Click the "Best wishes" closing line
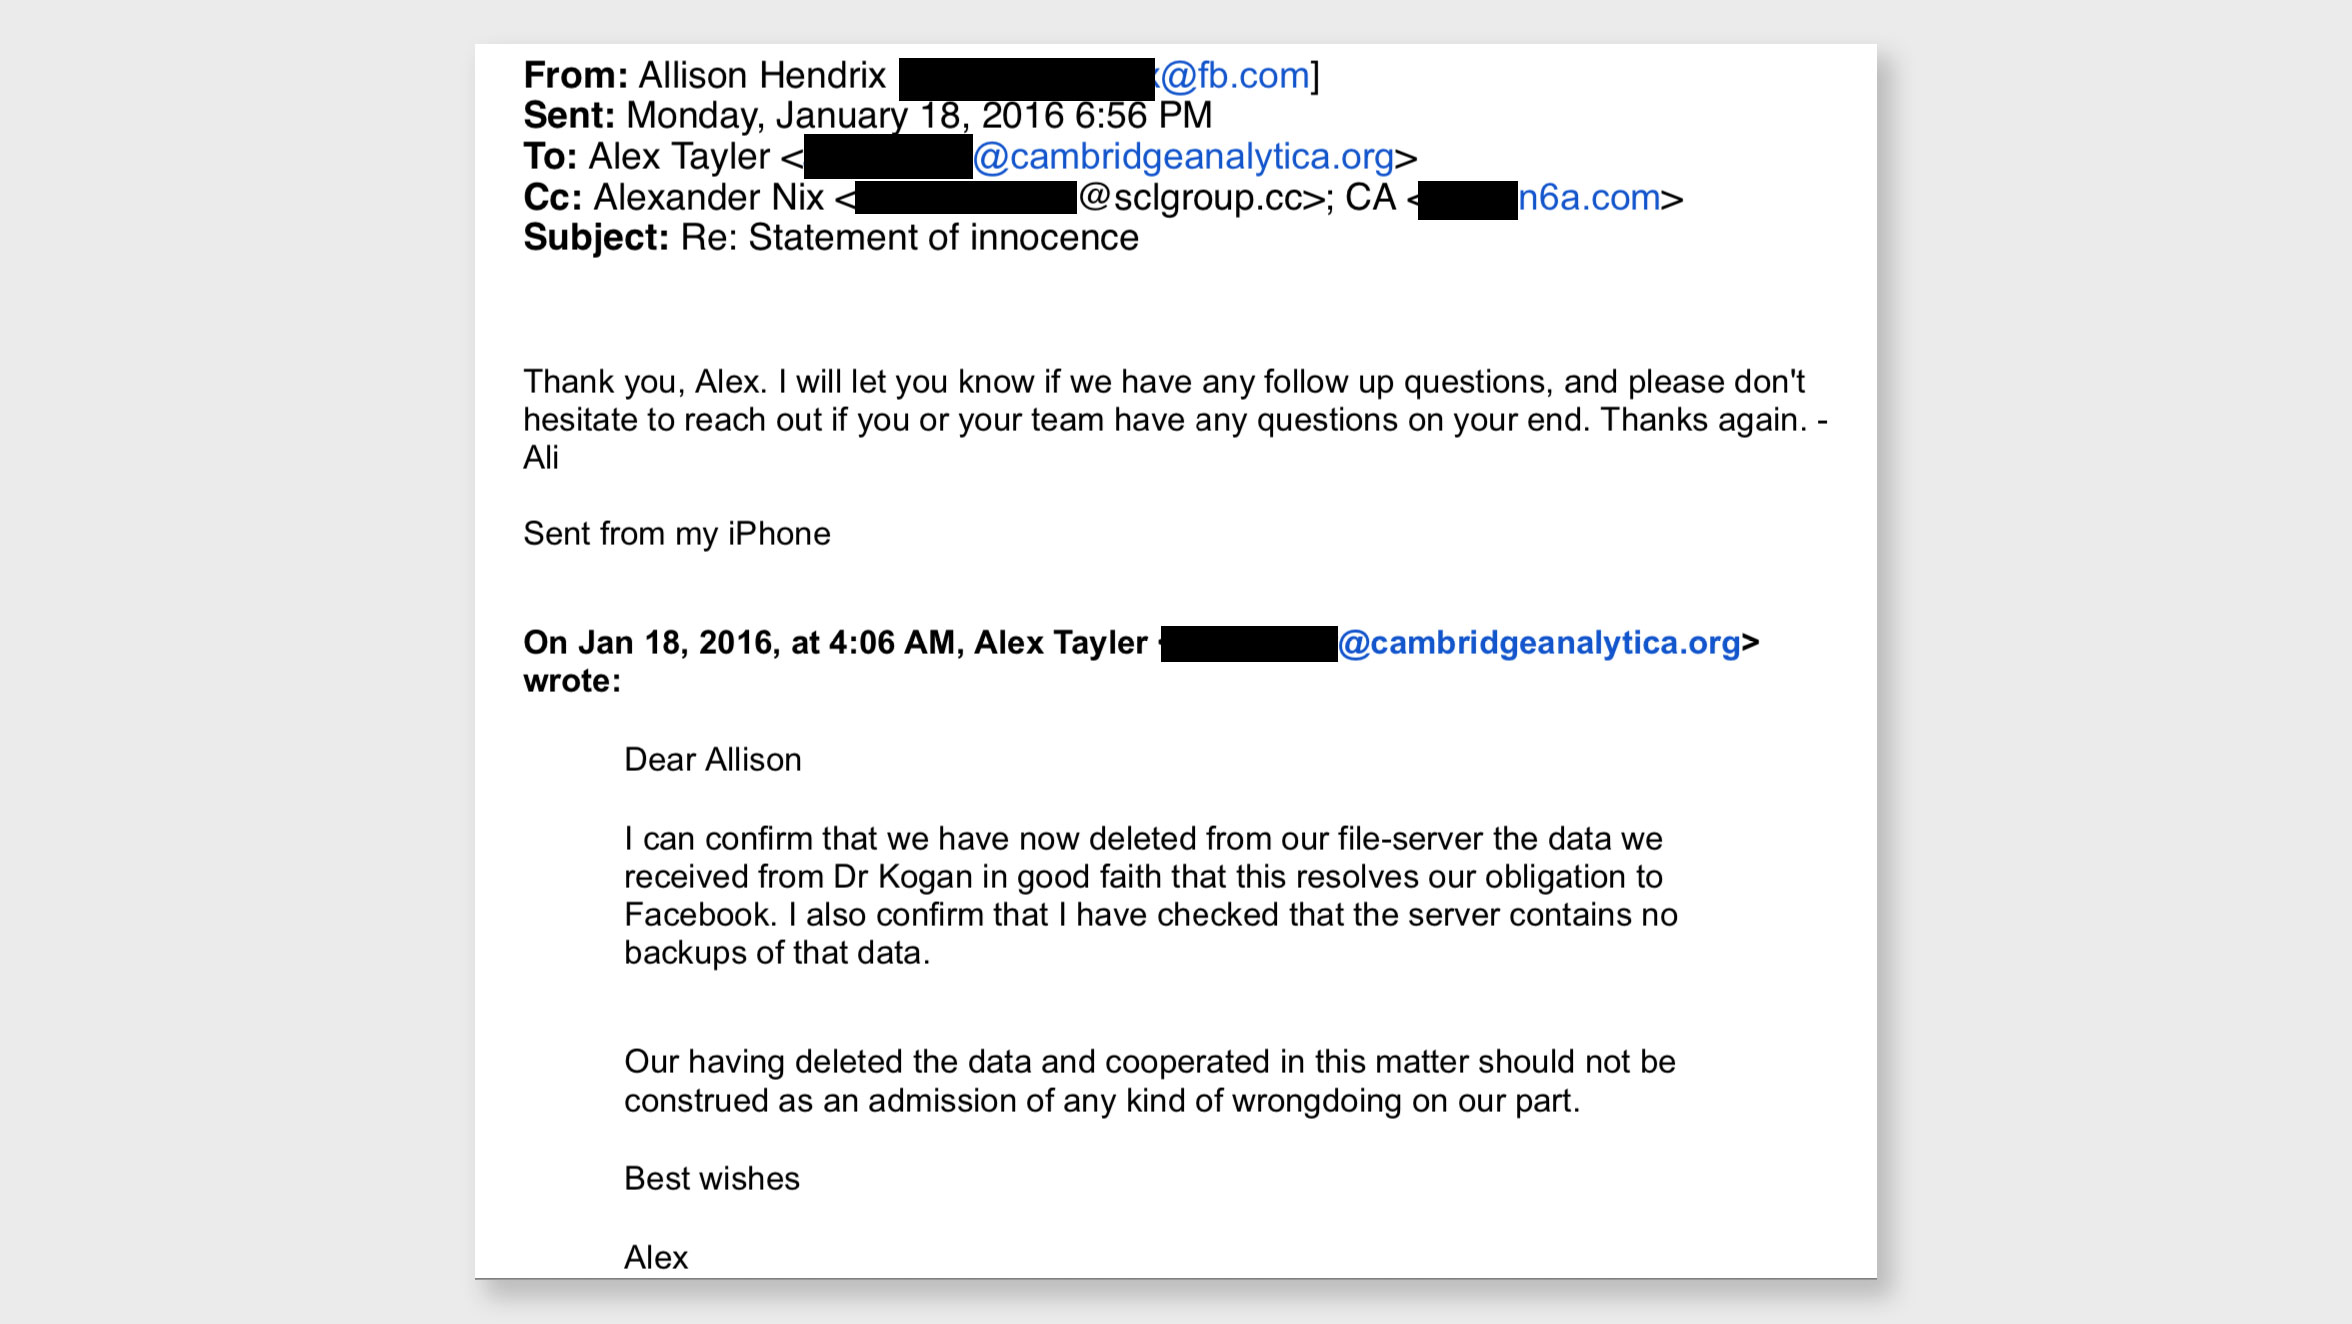This screenshot has width=2352, height=1324. [x=711, y=1179]
